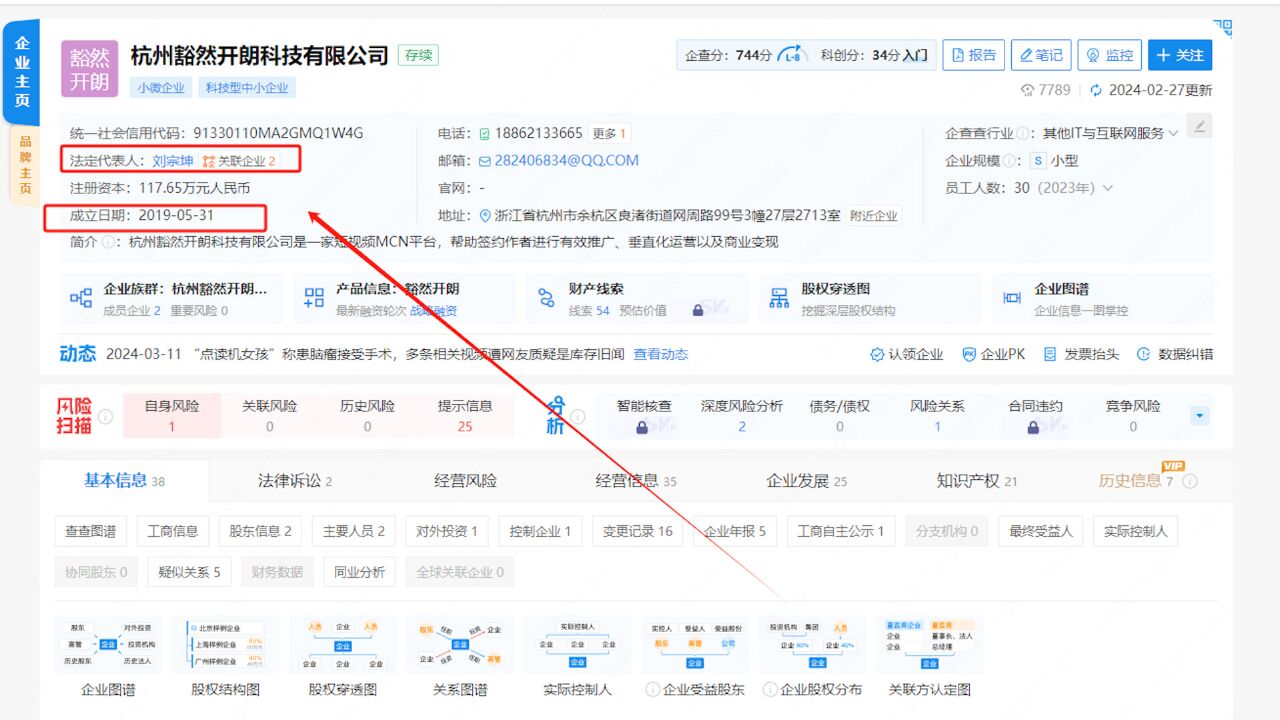1280x720 pixels.
Task: Click the lock icon under 智能核查
Action: (642, 427)
